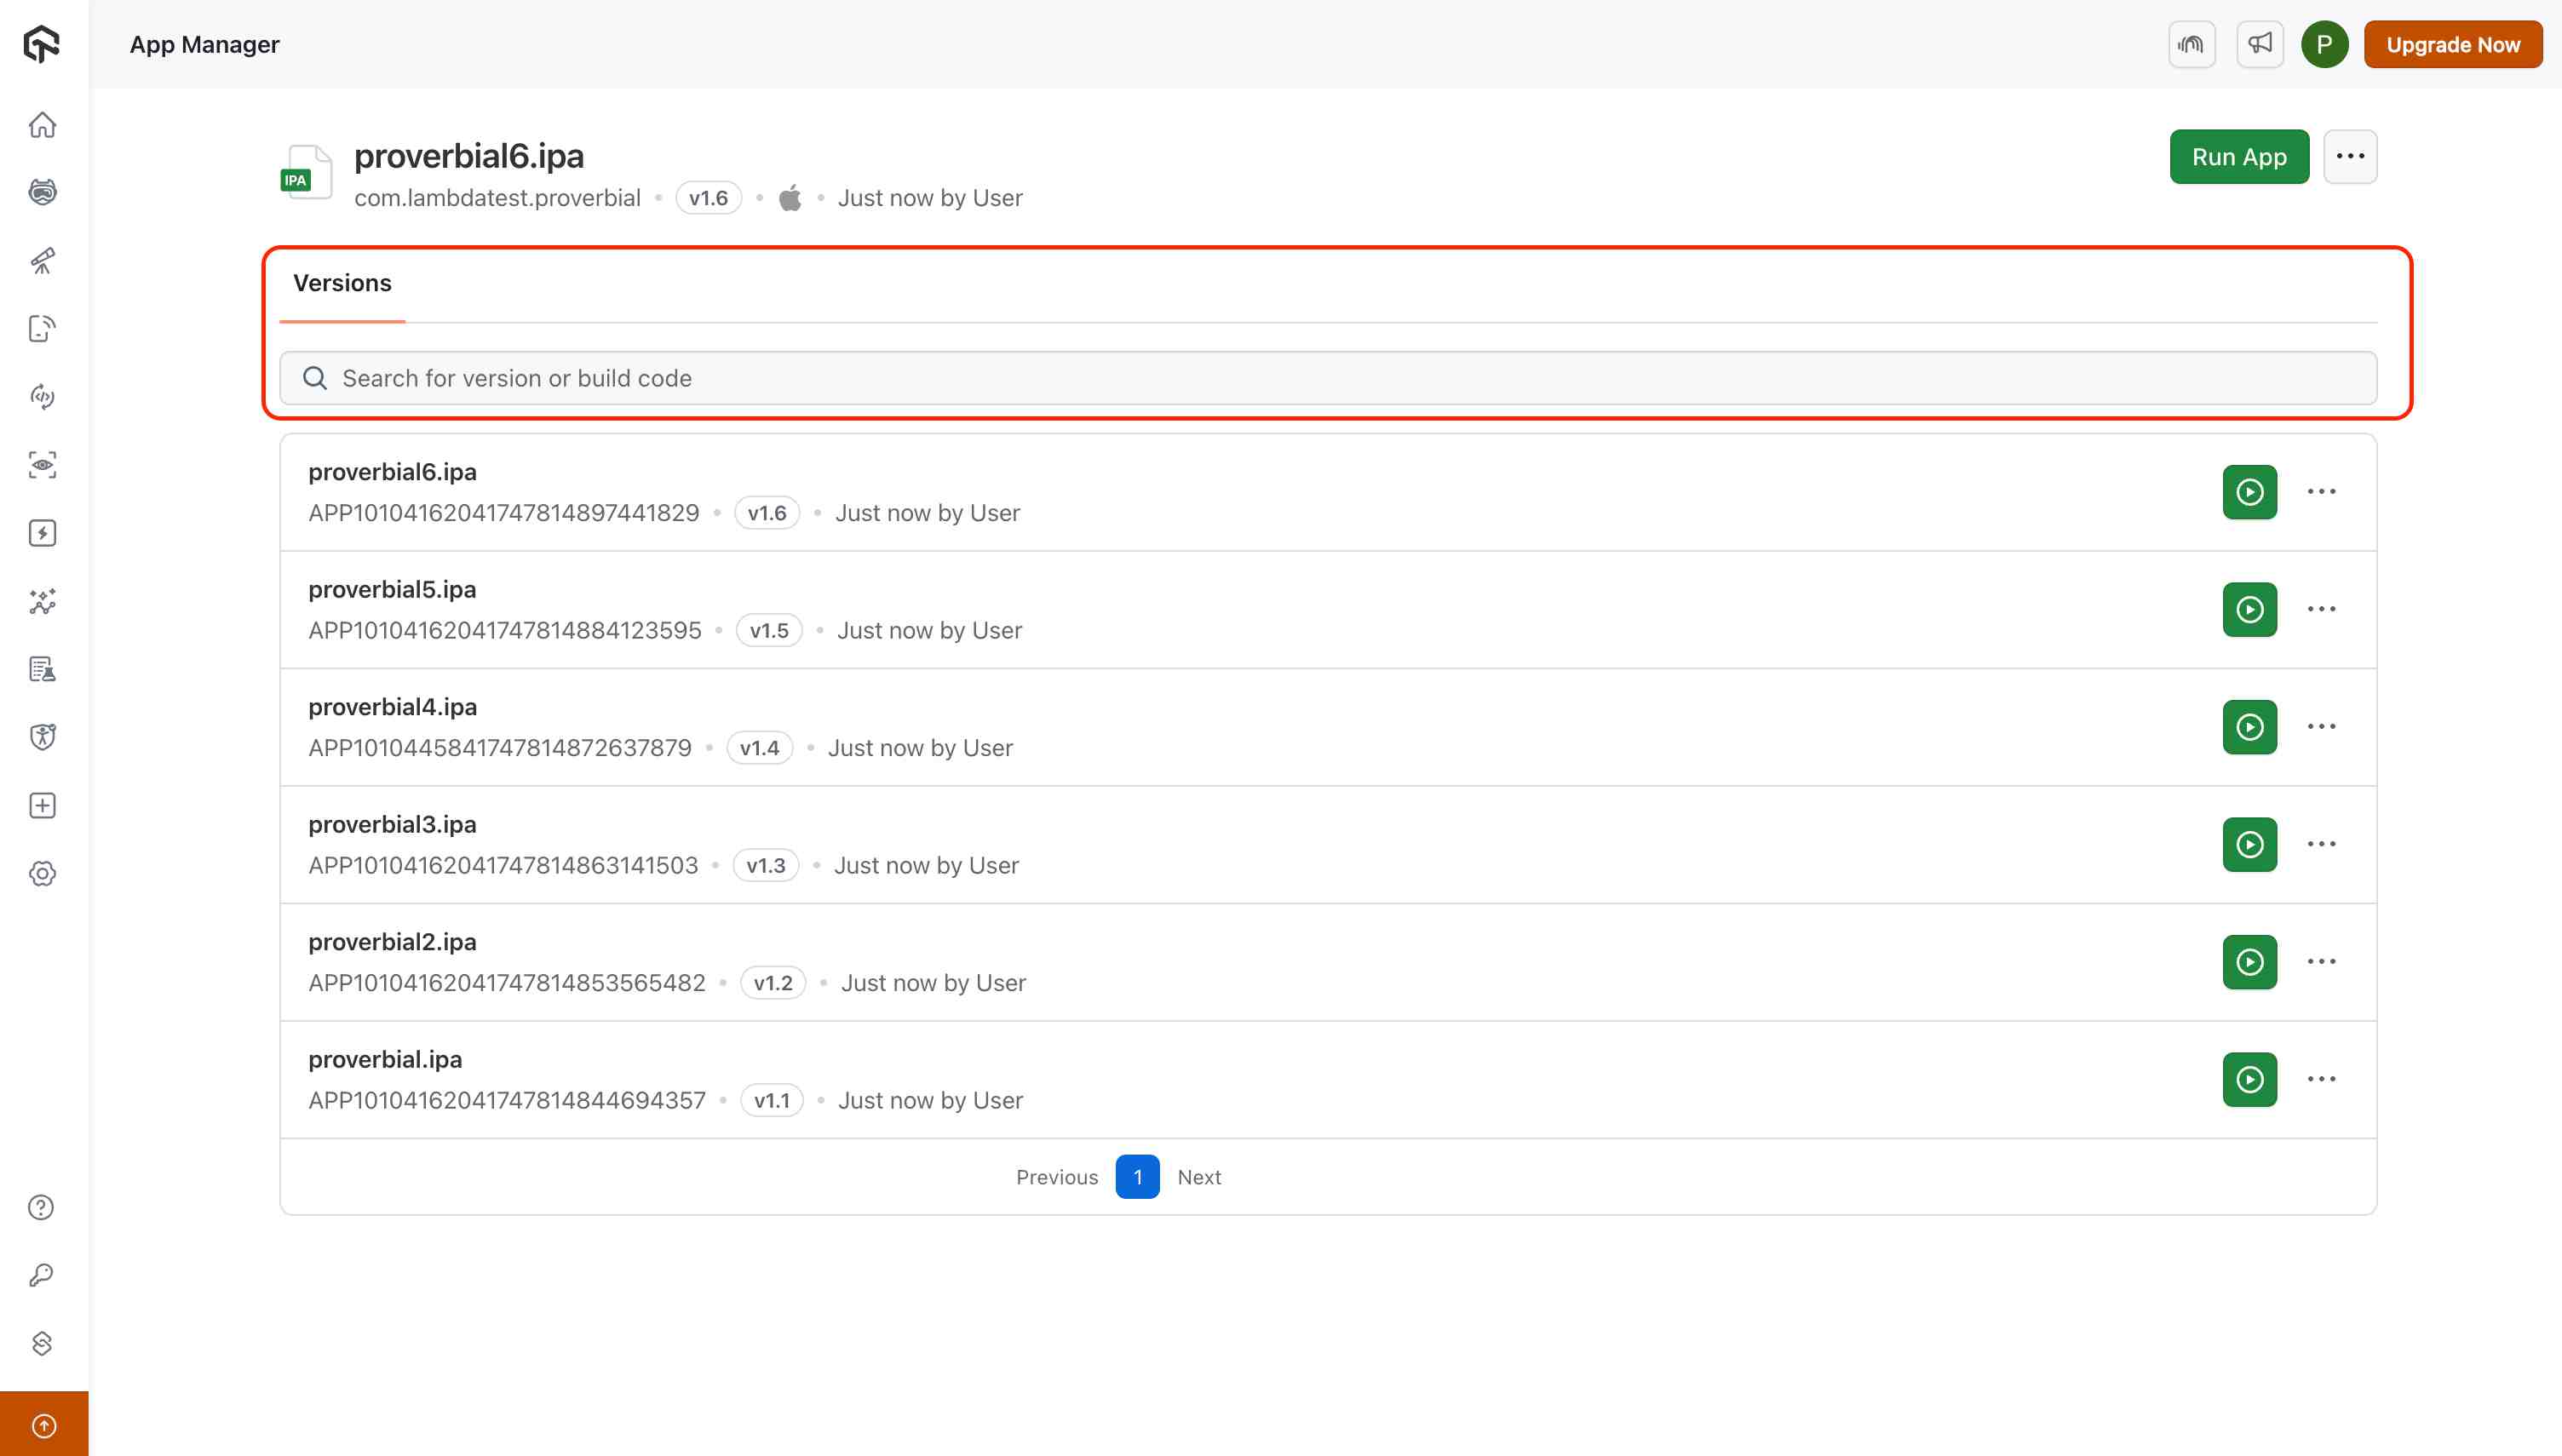Open more options for proverbial6.ipa row

click(2321, 492)
